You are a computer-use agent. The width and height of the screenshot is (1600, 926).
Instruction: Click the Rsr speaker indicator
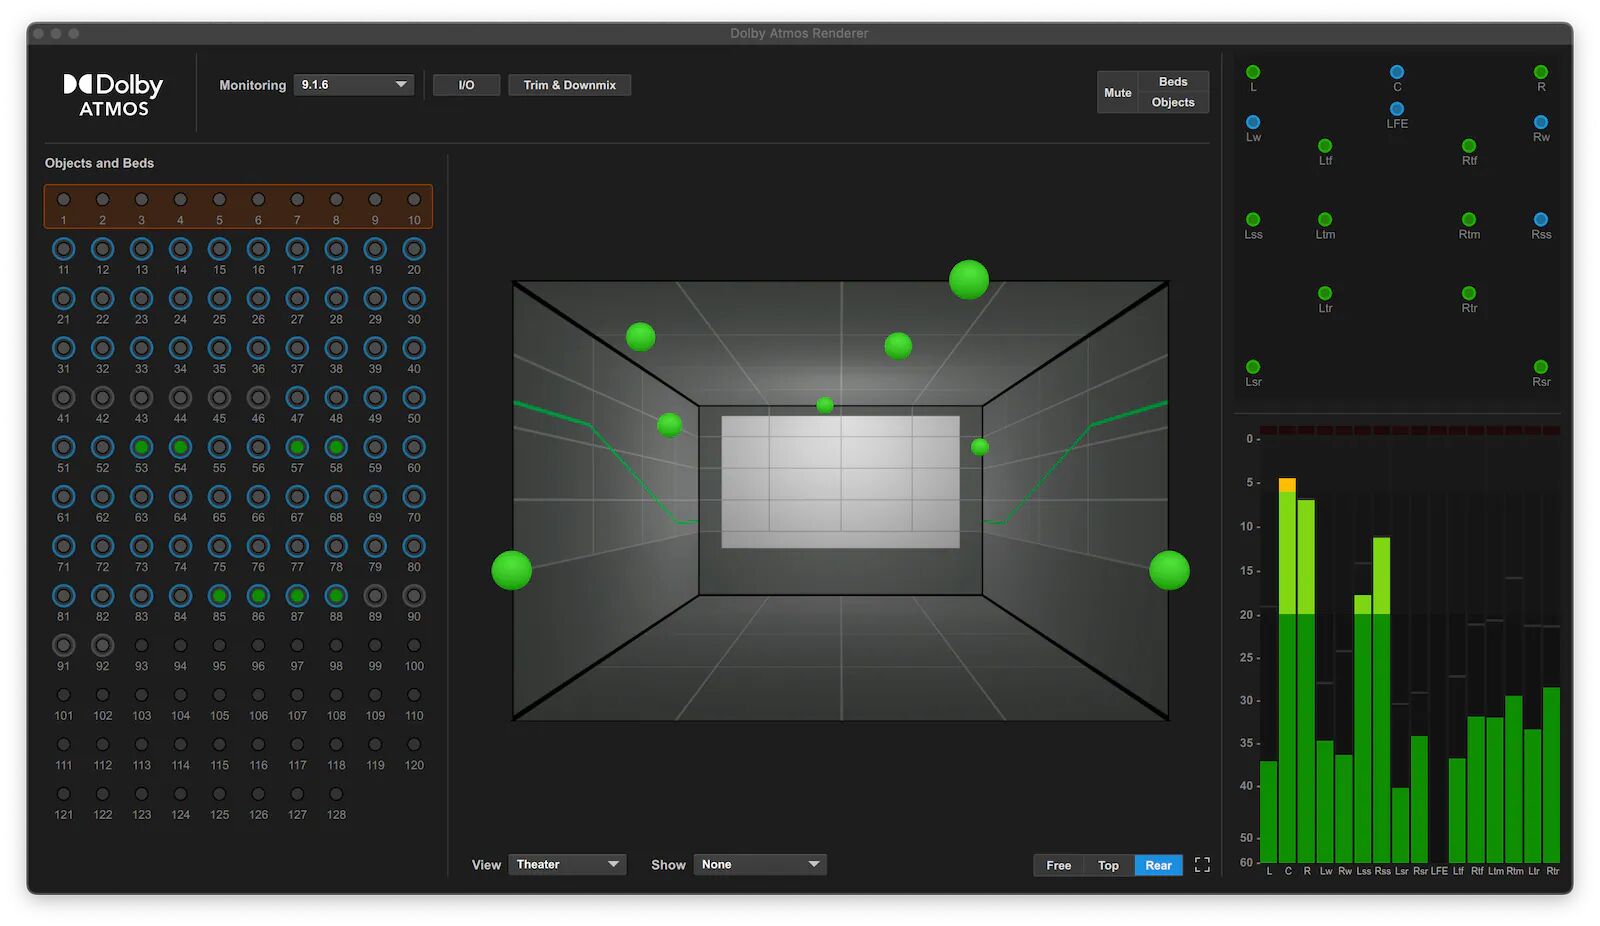1540,368
